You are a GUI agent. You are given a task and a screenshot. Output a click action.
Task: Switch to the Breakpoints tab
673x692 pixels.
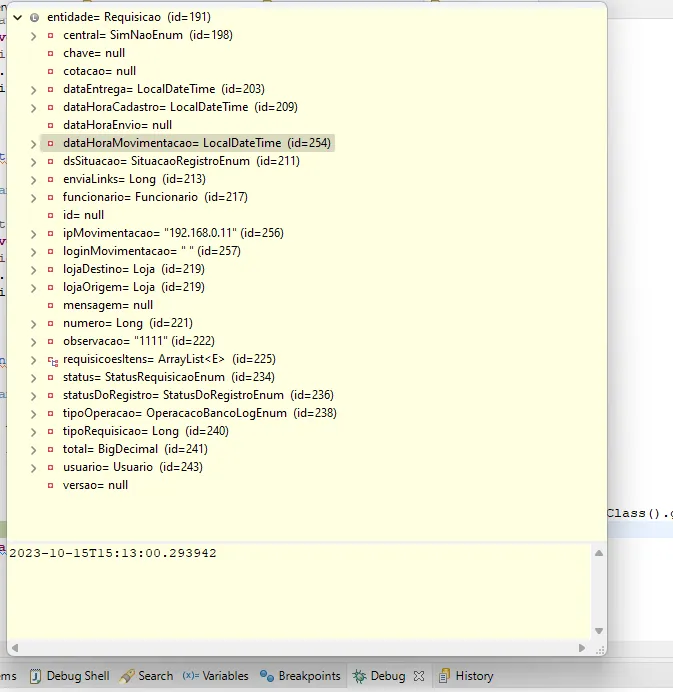pyautogui.click(x=300, y=676)
